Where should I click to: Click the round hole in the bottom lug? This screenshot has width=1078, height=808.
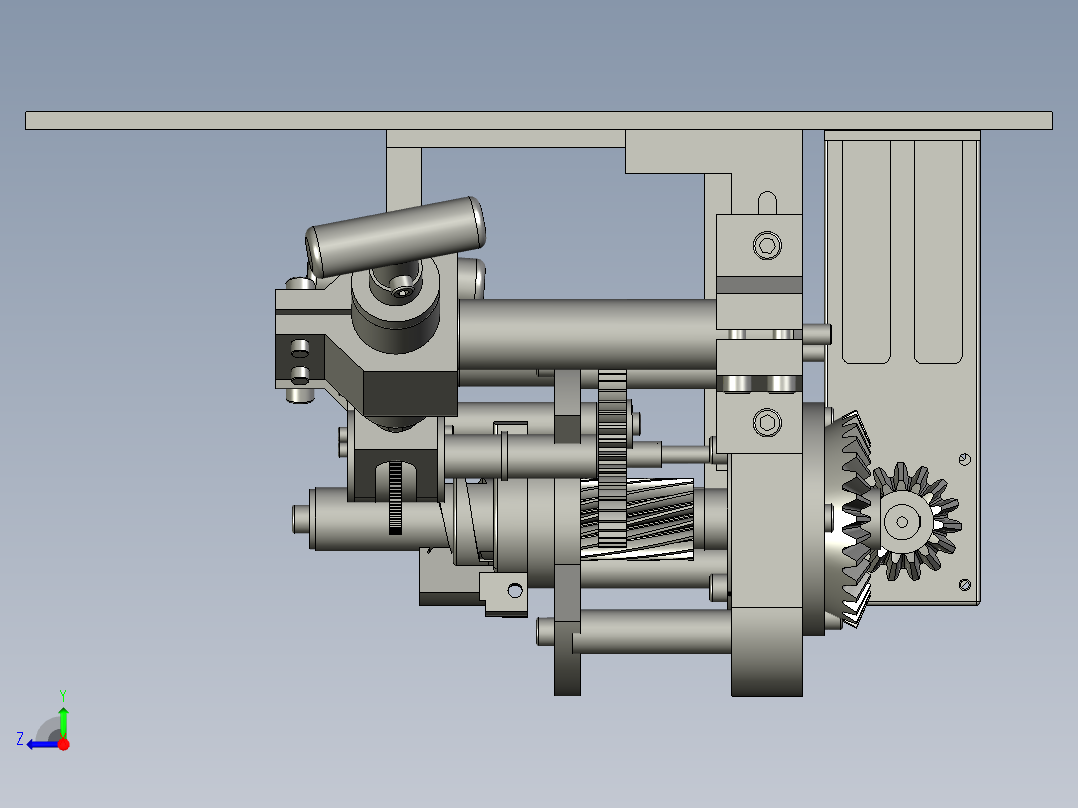(x=515, y=590)
